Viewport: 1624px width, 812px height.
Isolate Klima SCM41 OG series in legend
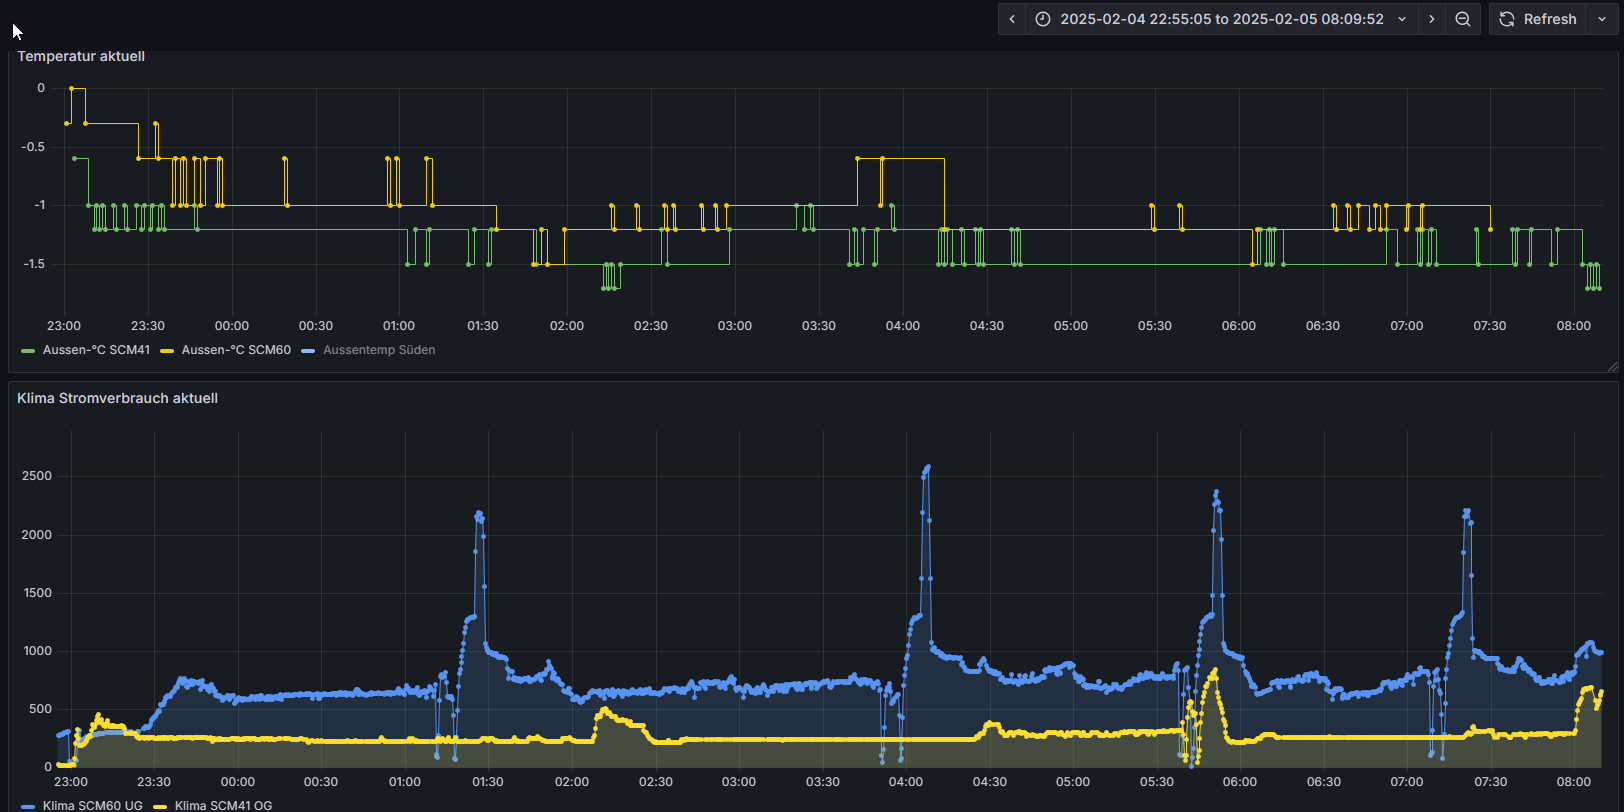223,805
